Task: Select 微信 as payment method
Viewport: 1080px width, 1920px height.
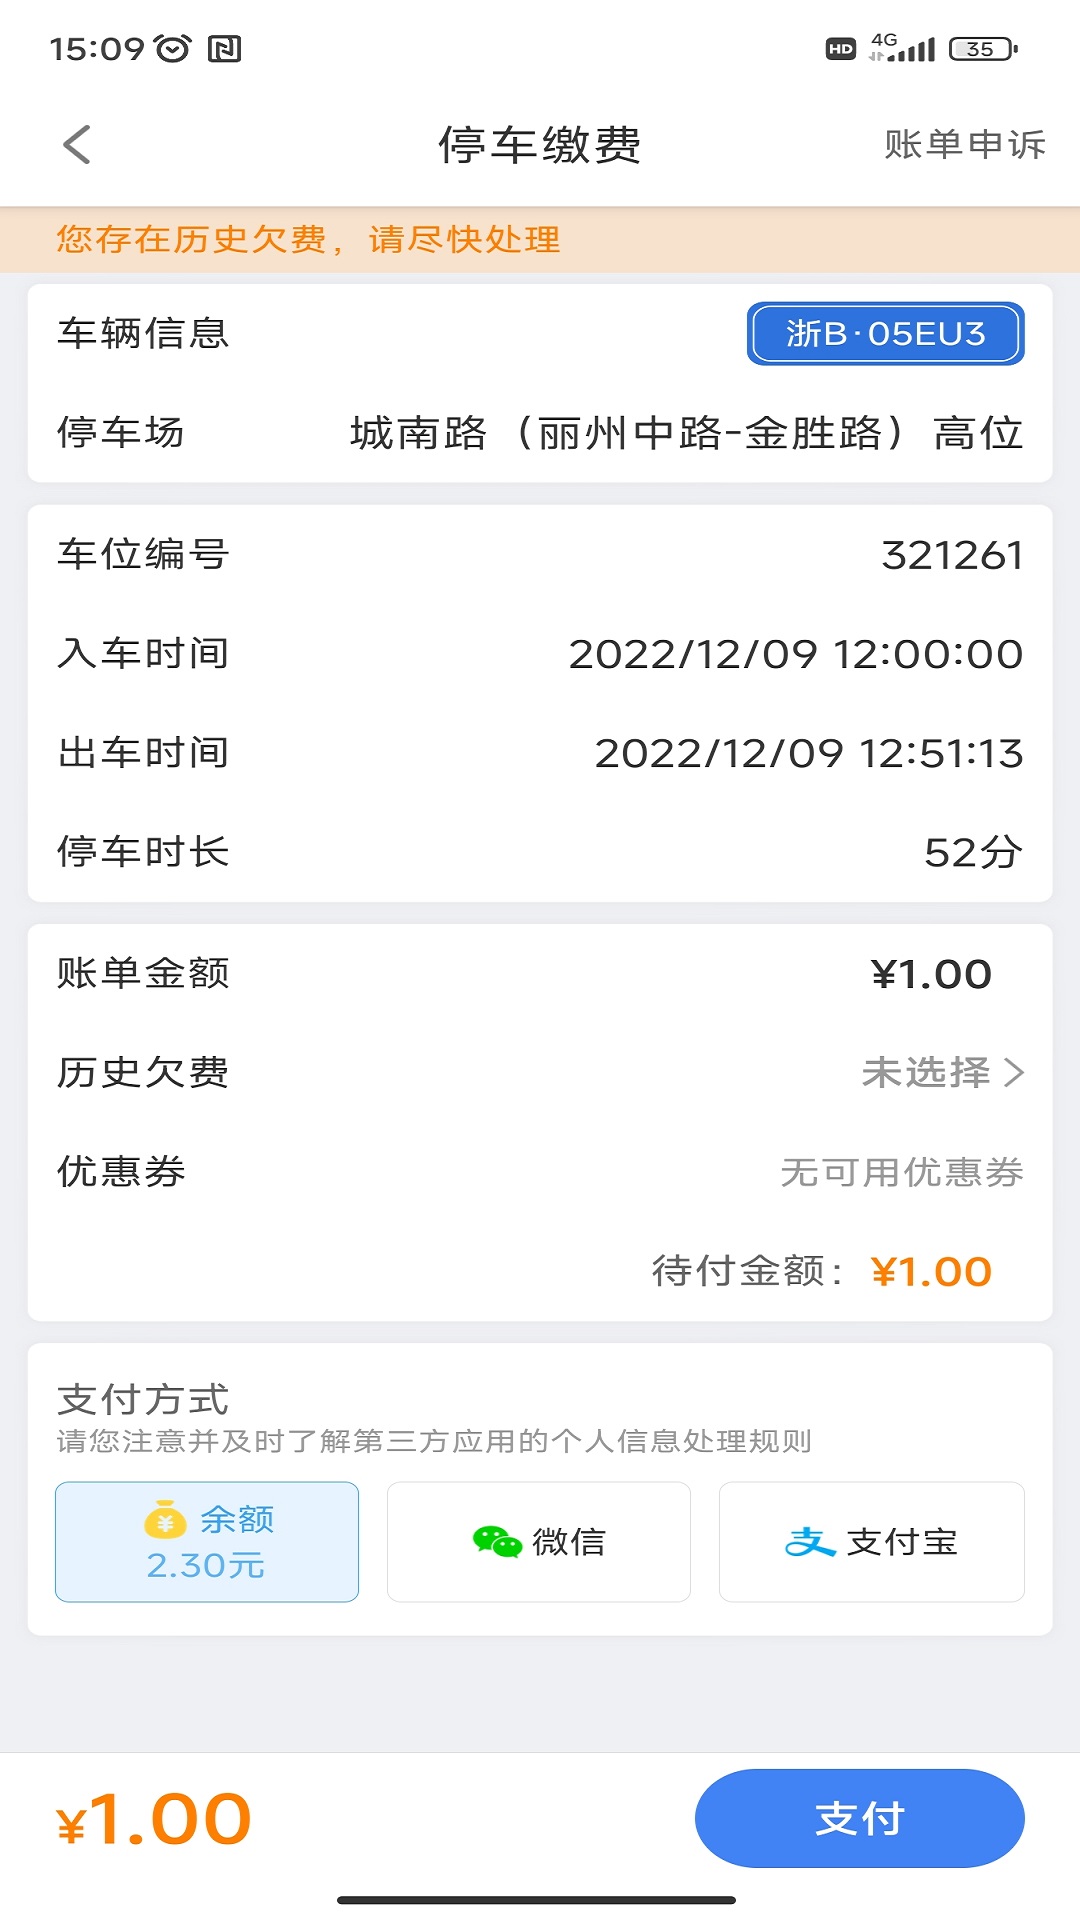Action: pos(539,1542)
